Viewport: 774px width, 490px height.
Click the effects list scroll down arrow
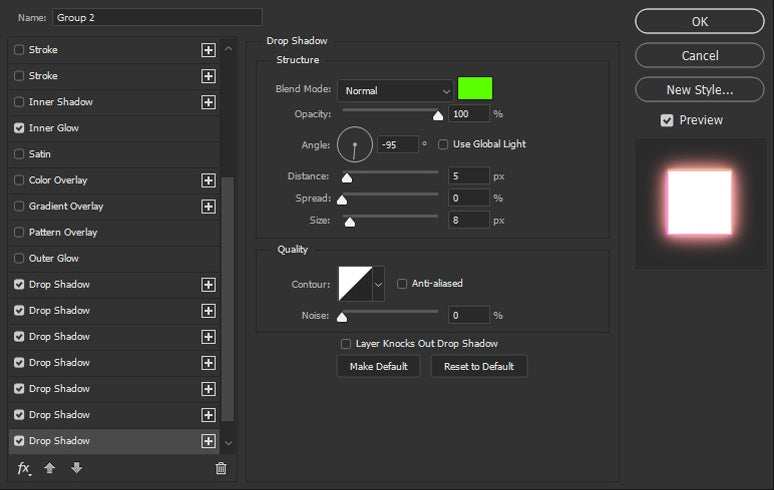point(228,443)
